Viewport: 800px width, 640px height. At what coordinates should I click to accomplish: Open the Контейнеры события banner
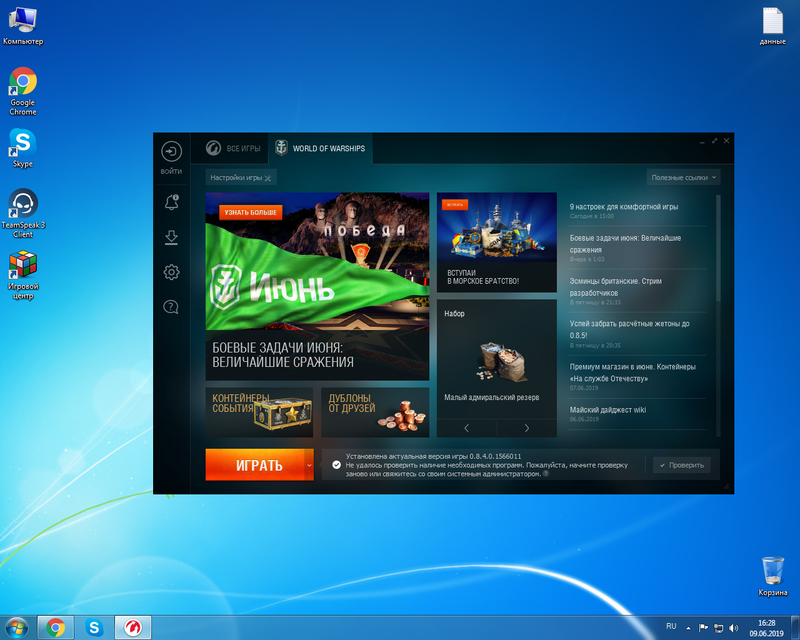pyautogui.click(x=259, y=412)
